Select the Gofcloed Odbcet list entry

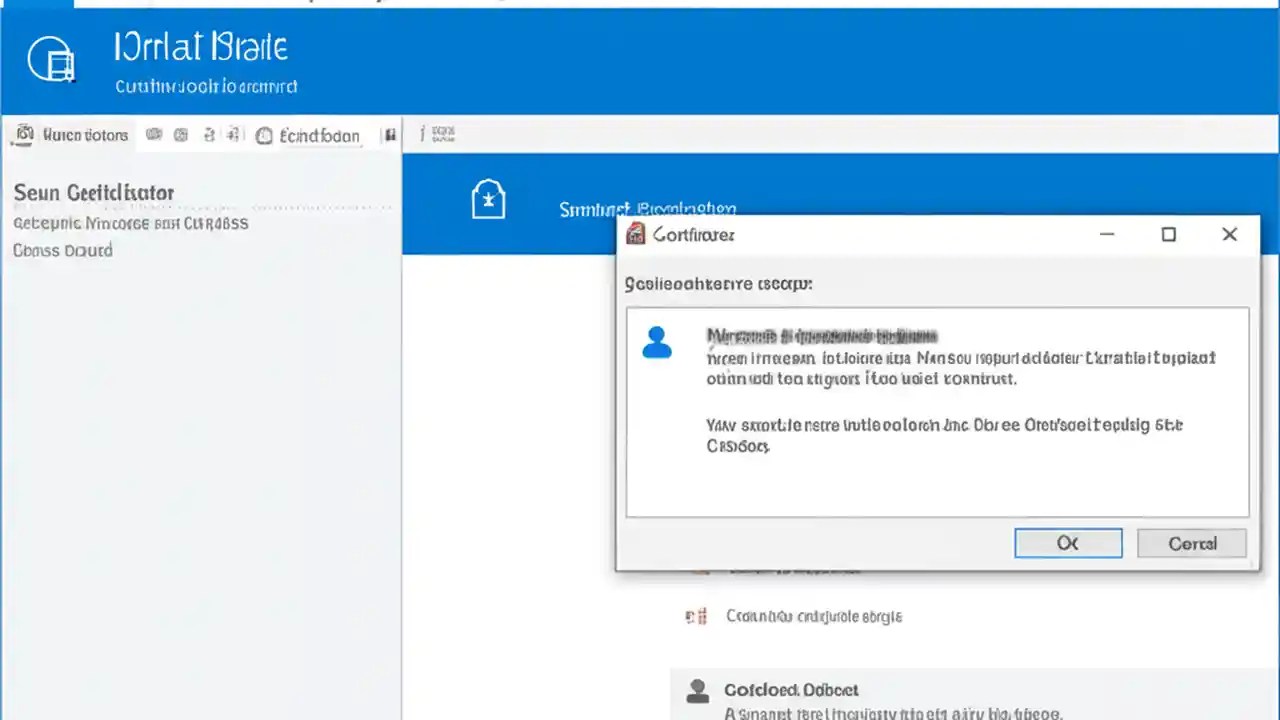click(791, 690)
